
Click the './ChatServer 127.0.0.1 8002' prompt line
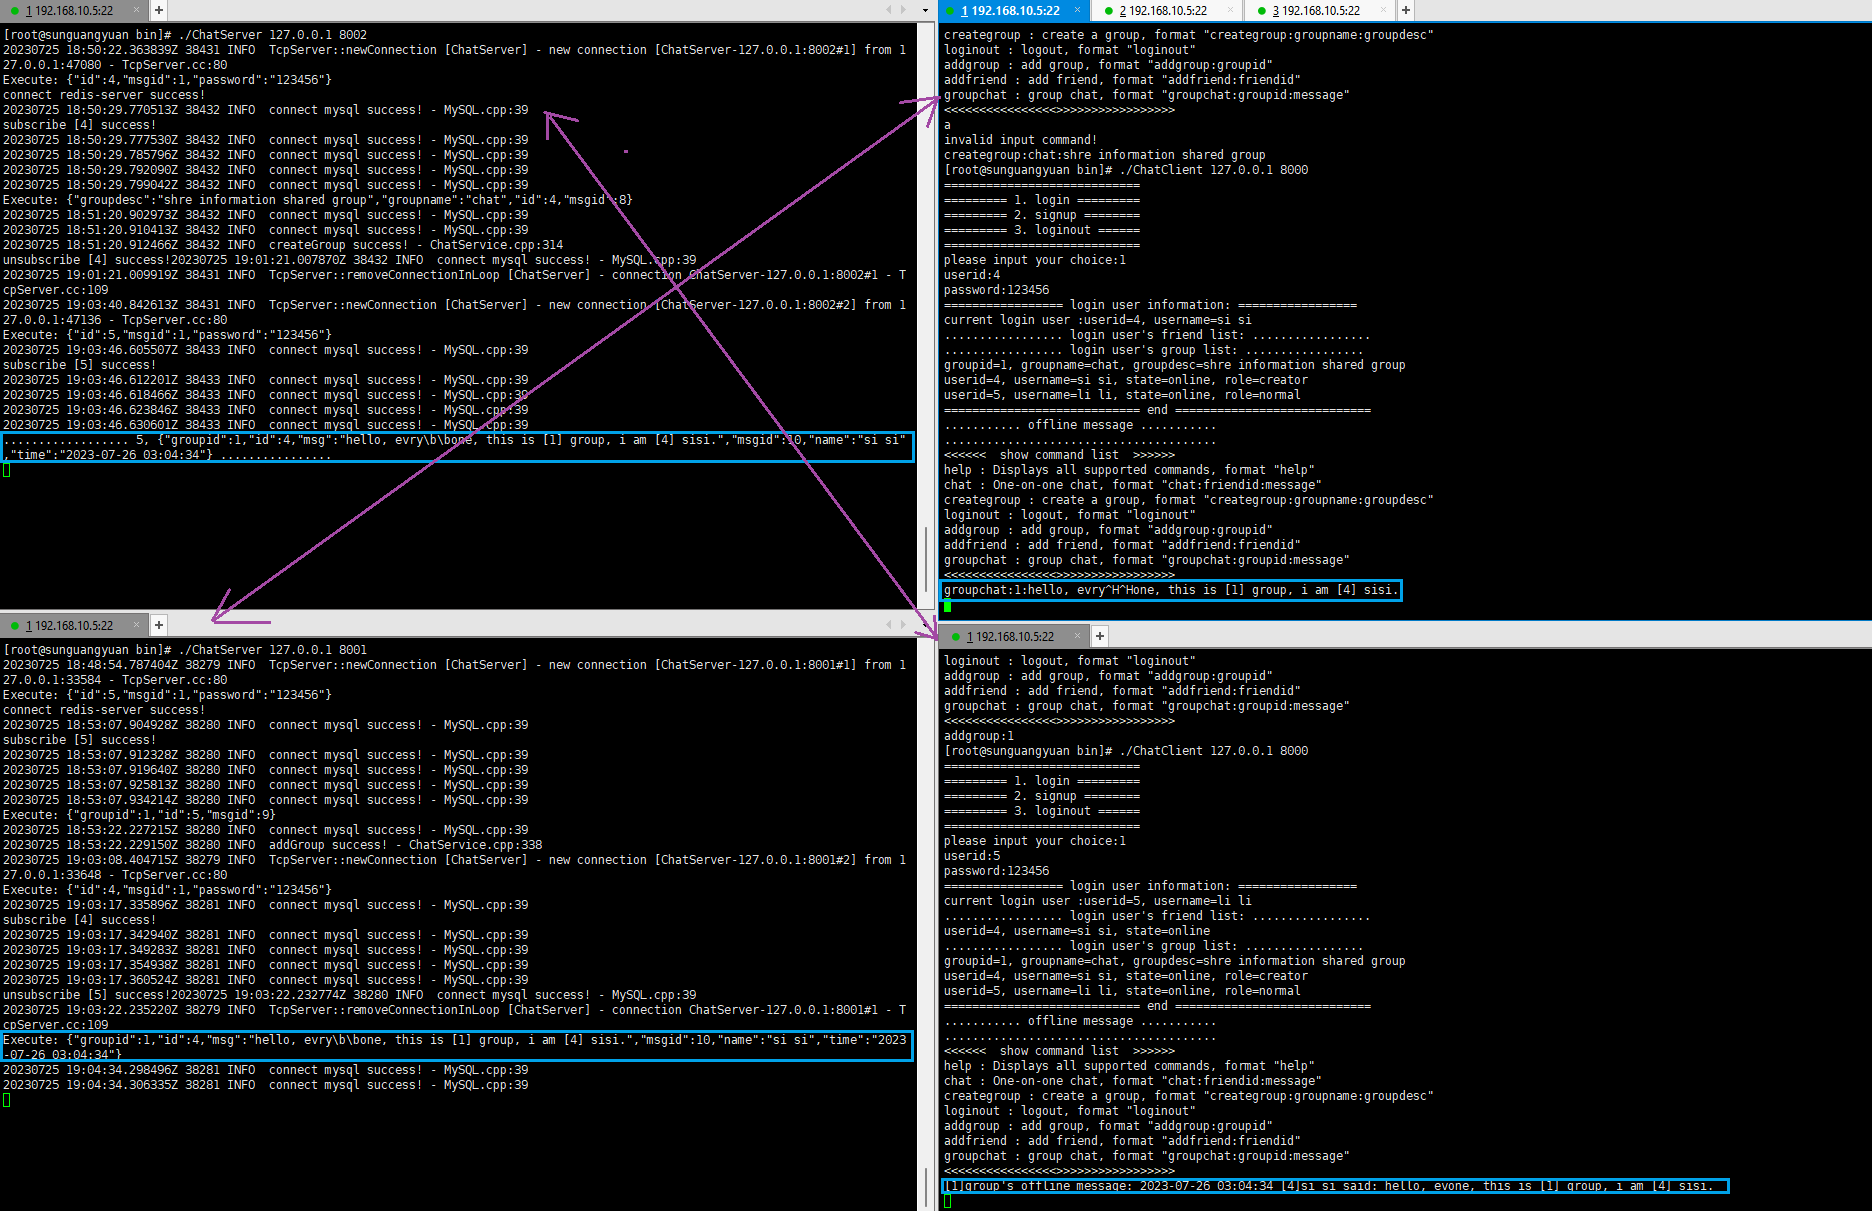tap(185, 35)
